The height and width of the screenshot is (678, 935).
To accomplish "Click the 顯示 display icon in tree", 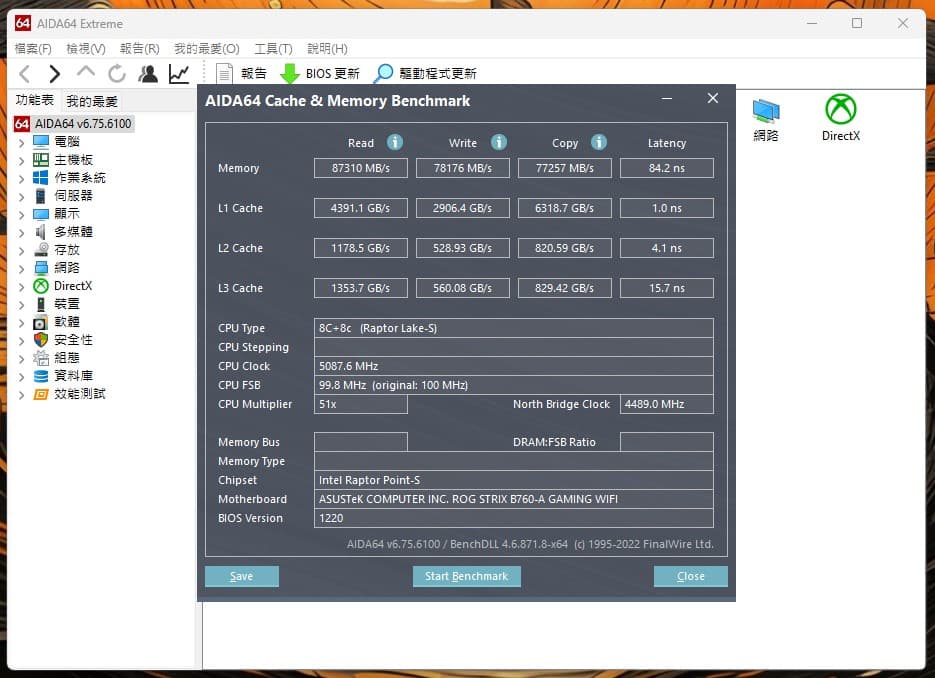I will pyautogui.click(x=41, y=213).
